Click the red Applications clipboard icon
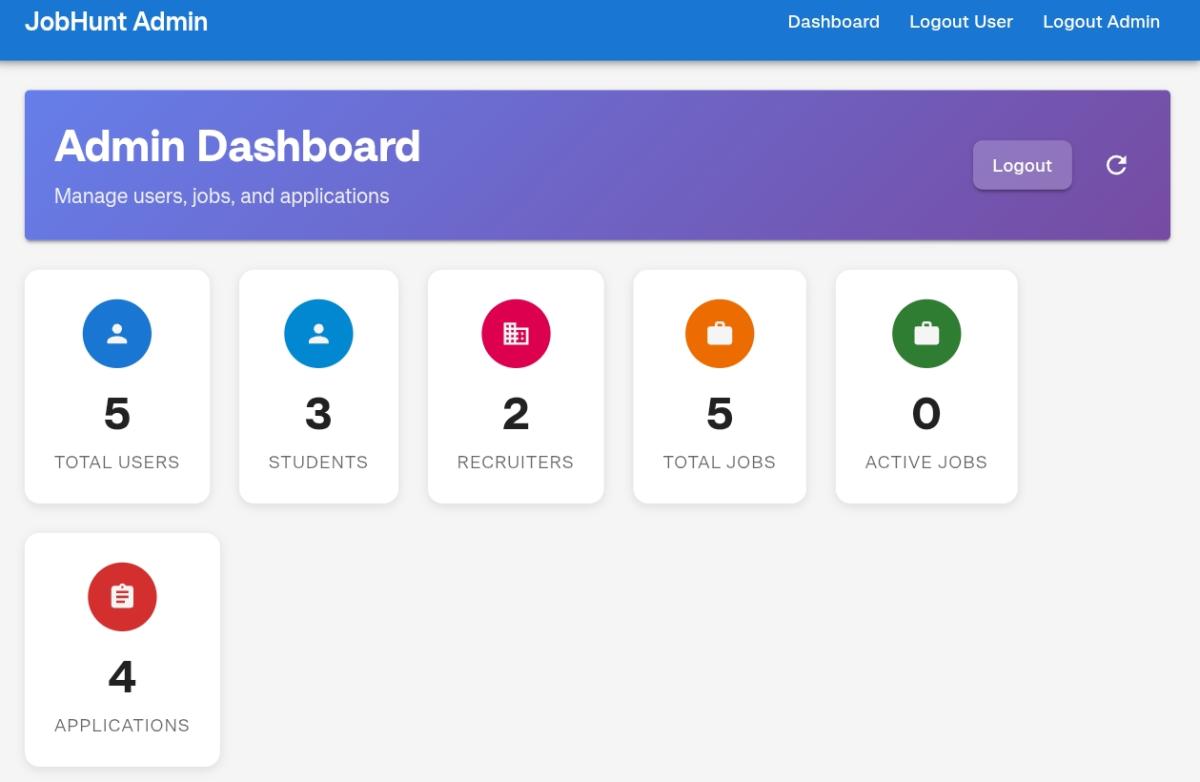 pos(122,597)
